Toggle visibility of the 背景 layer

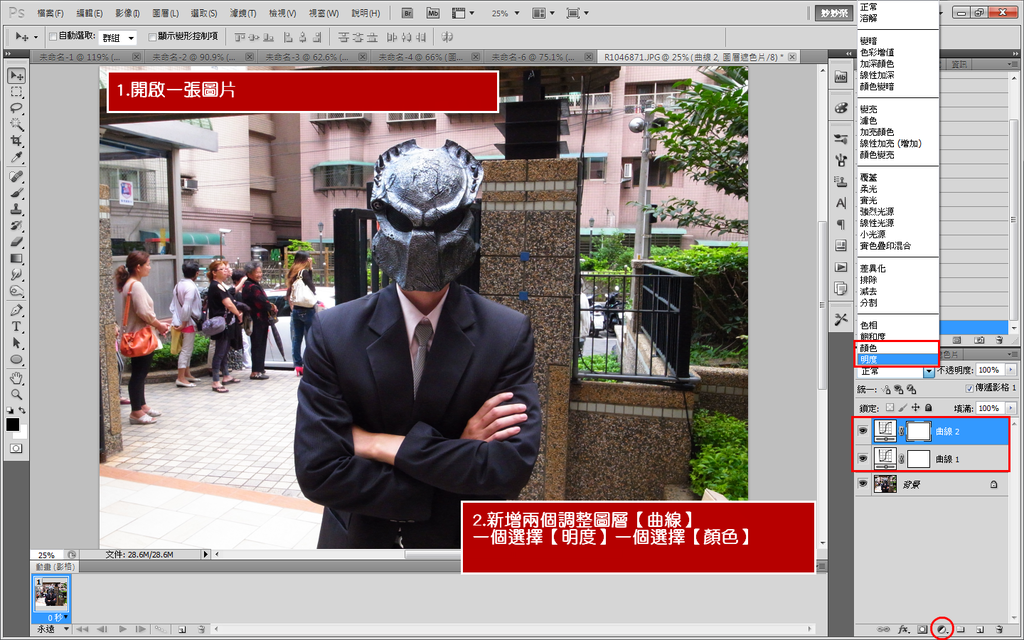pyautogui.click(x=863, y=484)
